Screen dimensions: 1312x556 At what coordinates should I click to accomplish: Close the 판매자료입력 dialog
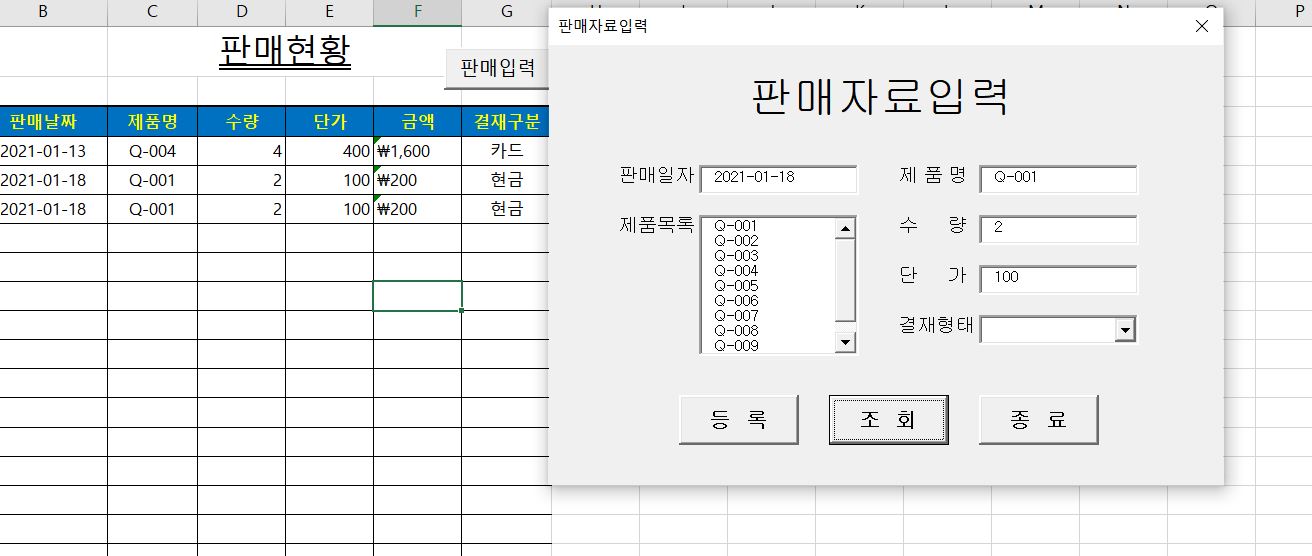tap(1202, 27)
